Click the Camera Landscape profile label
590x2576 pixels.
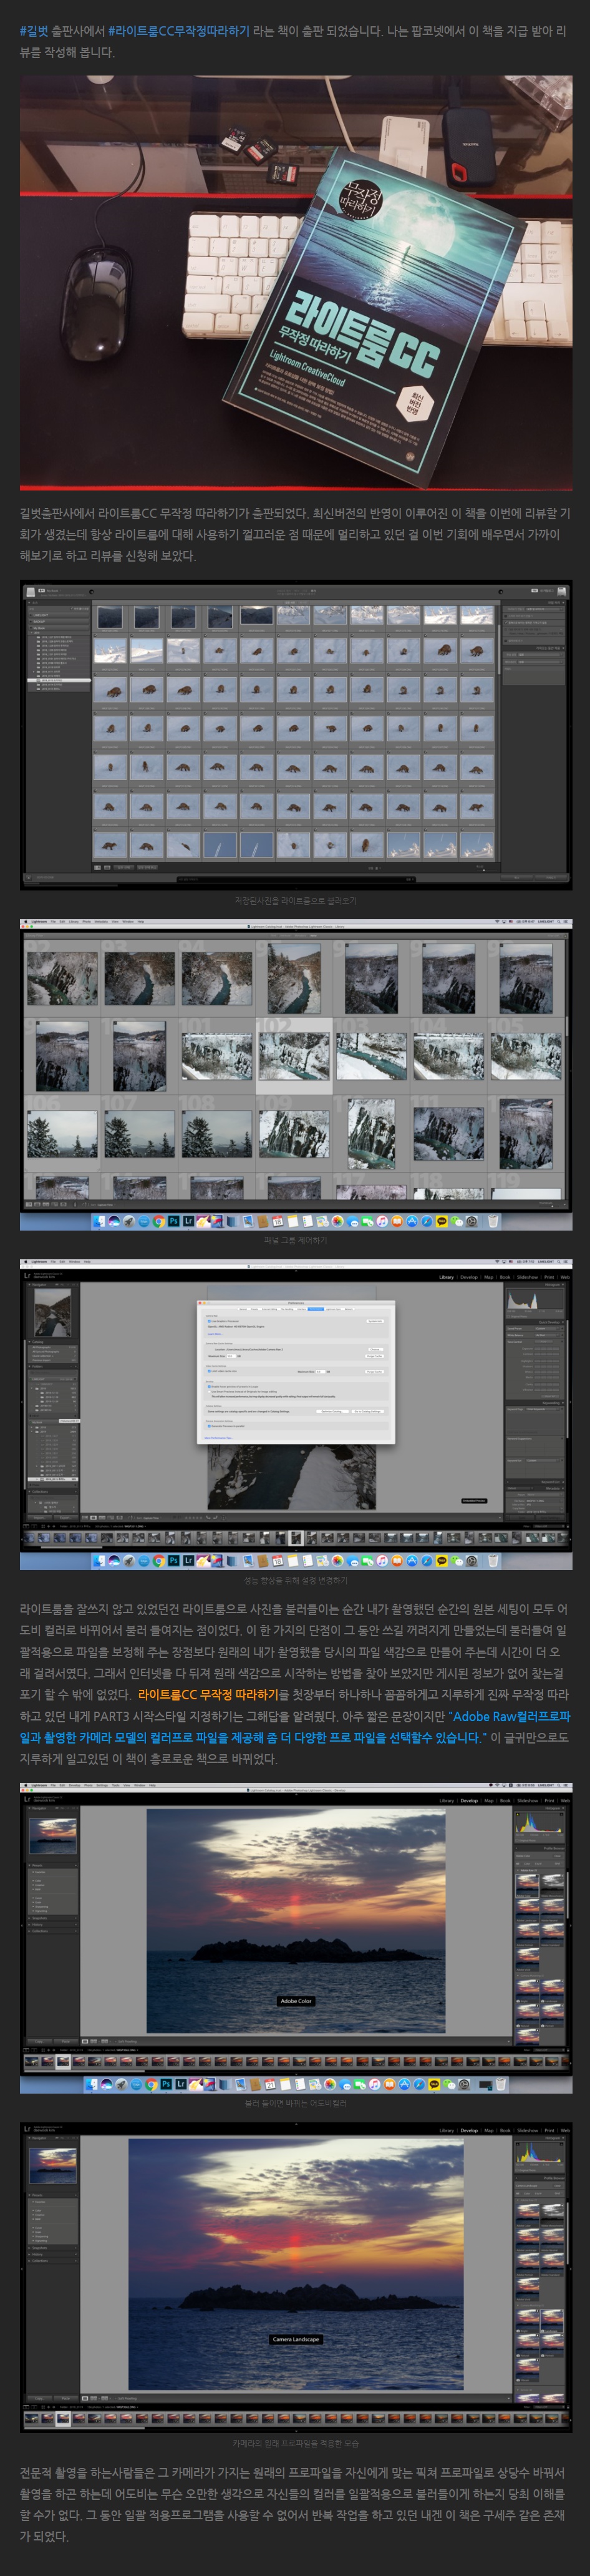pyautogui.click(x=296, y=2339)
